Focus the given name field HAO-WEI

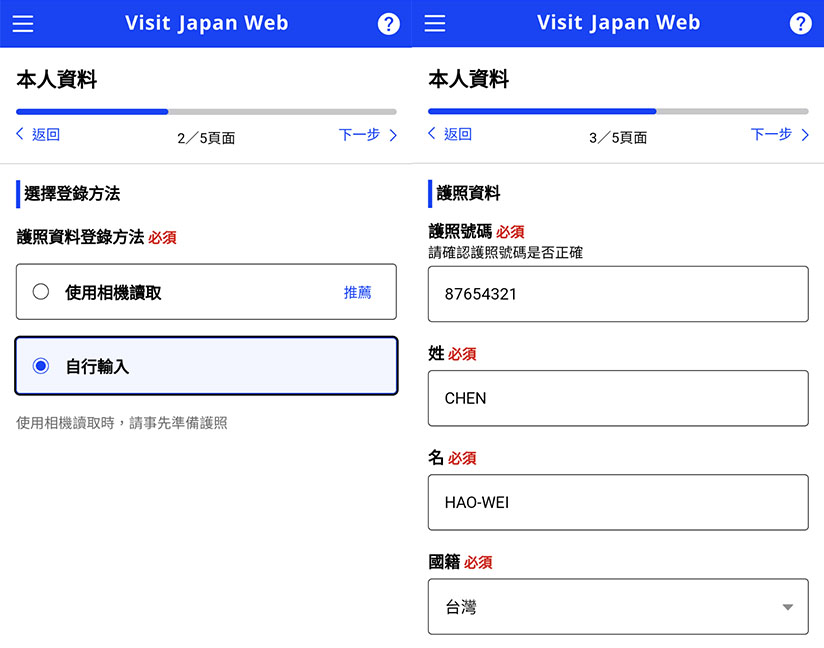click(618, 502)
